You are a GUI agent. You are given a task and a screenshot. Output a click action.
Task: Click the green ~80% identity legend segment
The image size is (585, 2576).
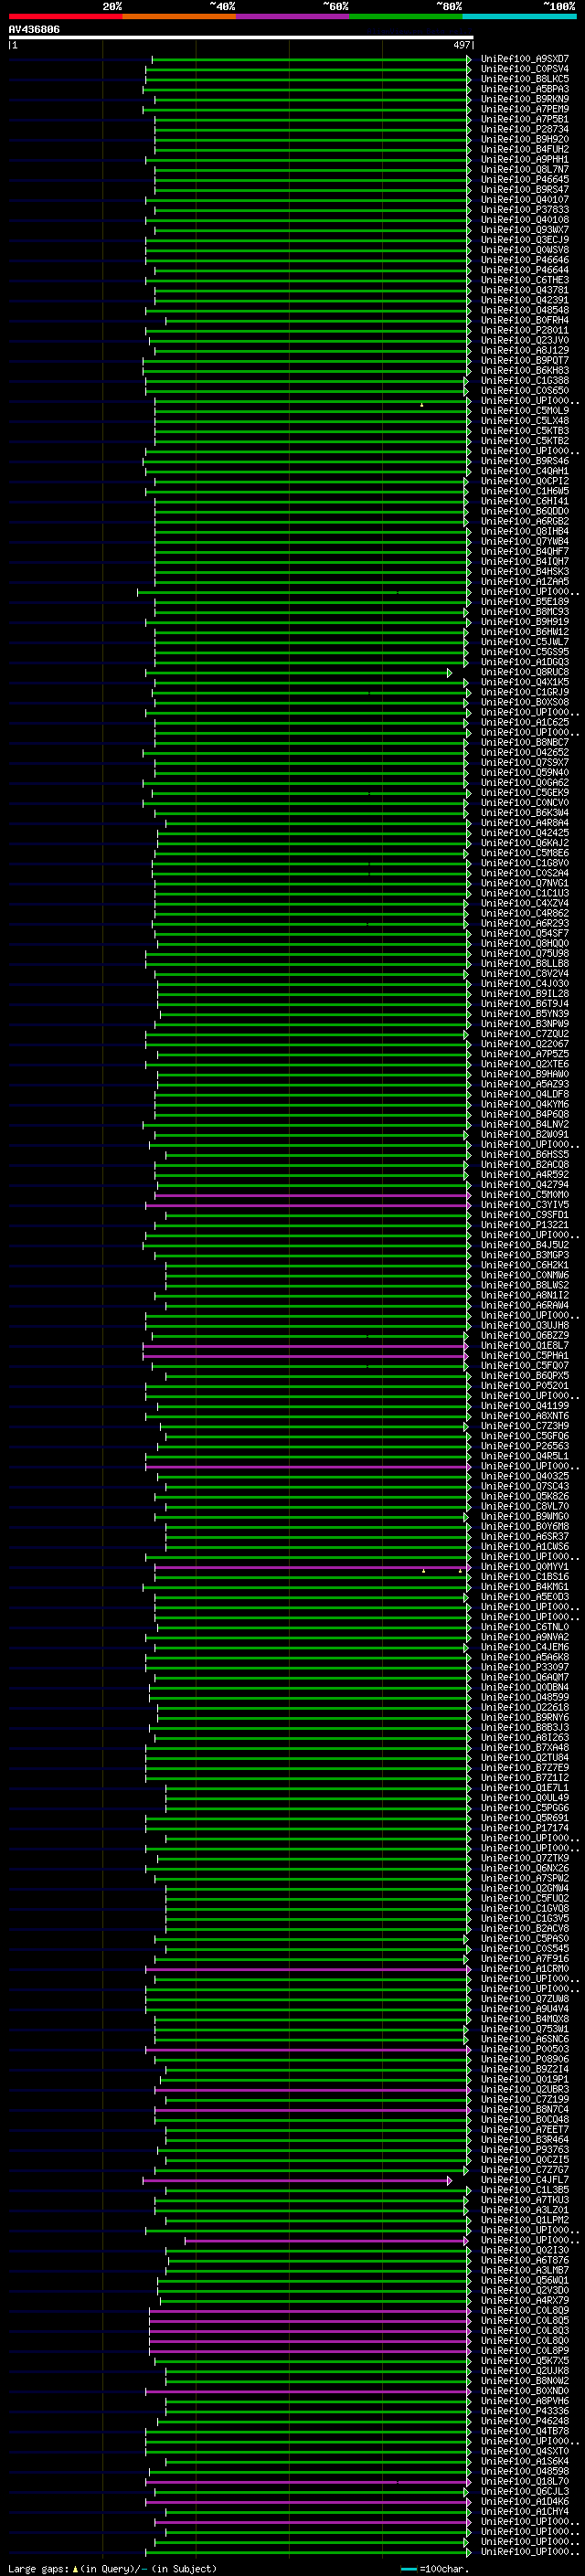[406, 17]
